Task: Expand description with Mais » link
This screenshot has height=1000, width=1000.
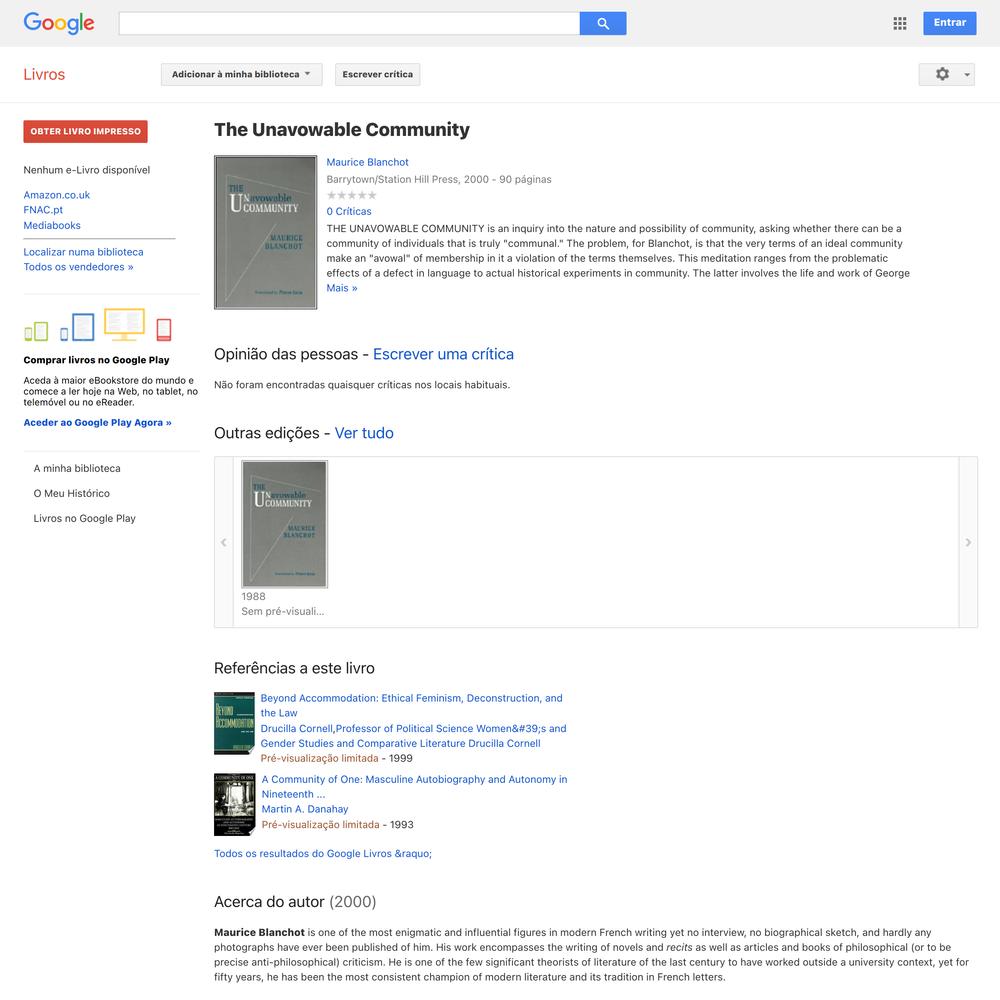Action: point(342,288)
